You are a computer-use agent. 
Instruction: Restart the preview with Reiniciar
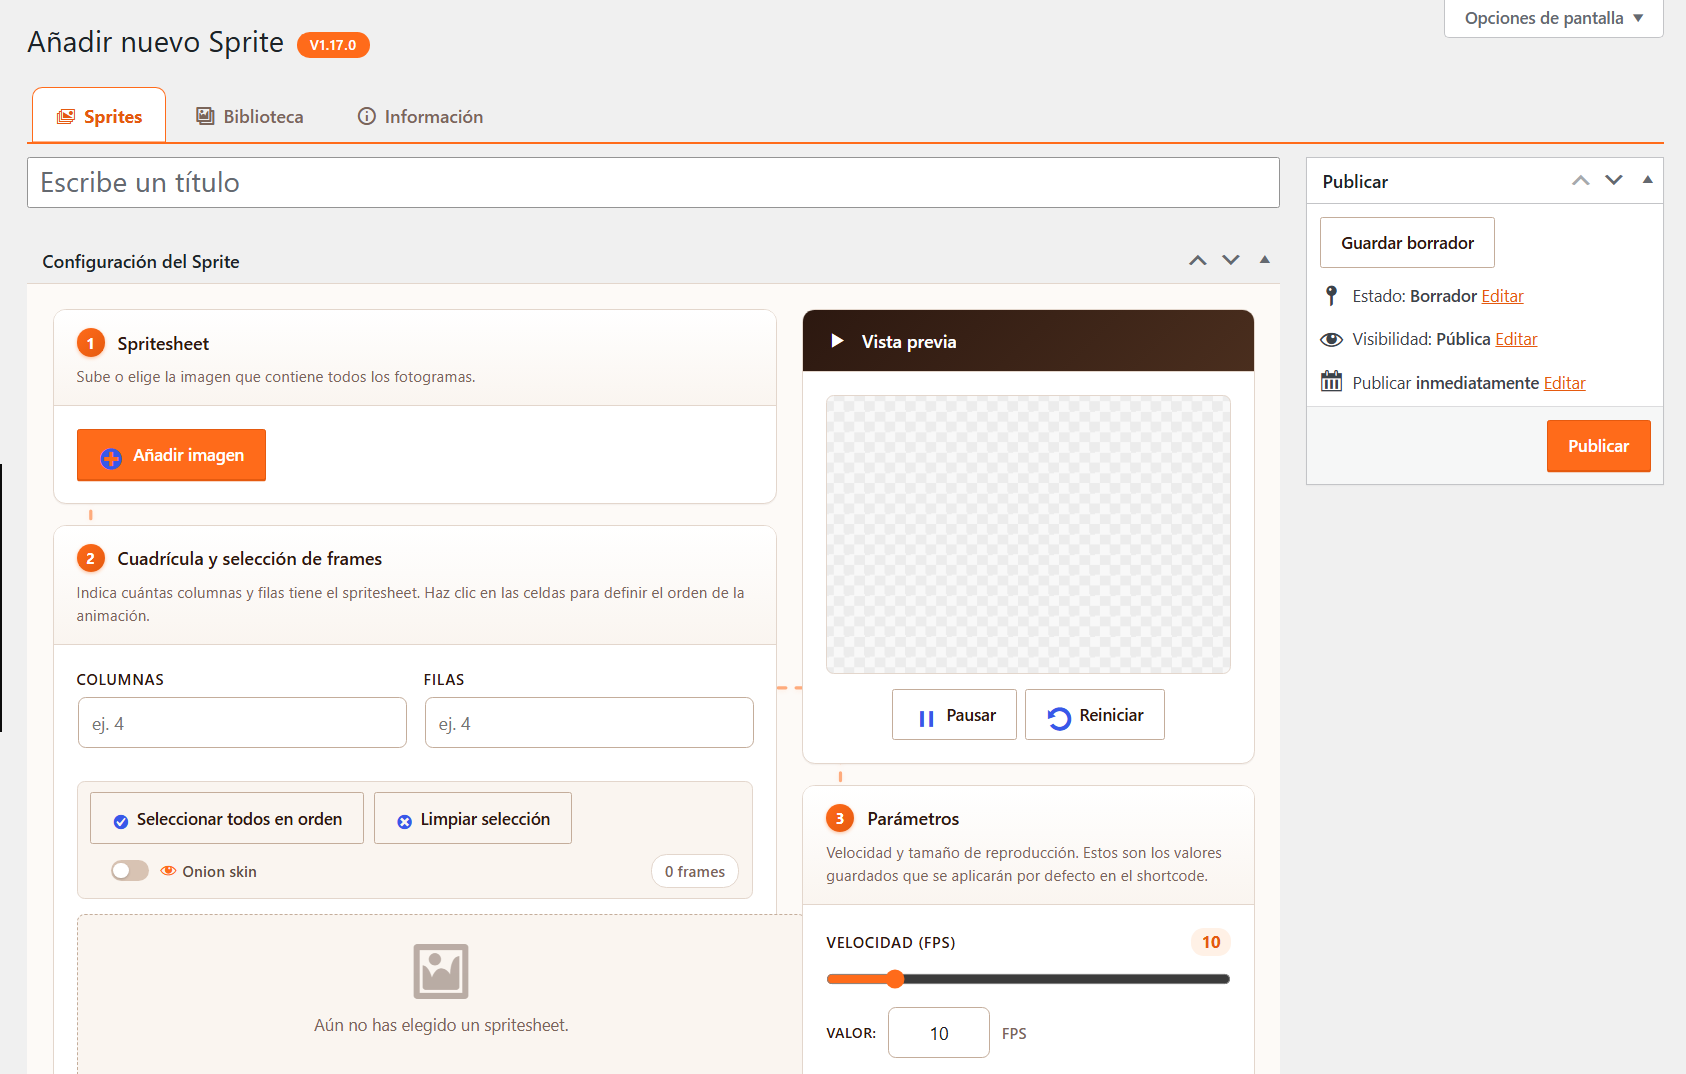1095,715
